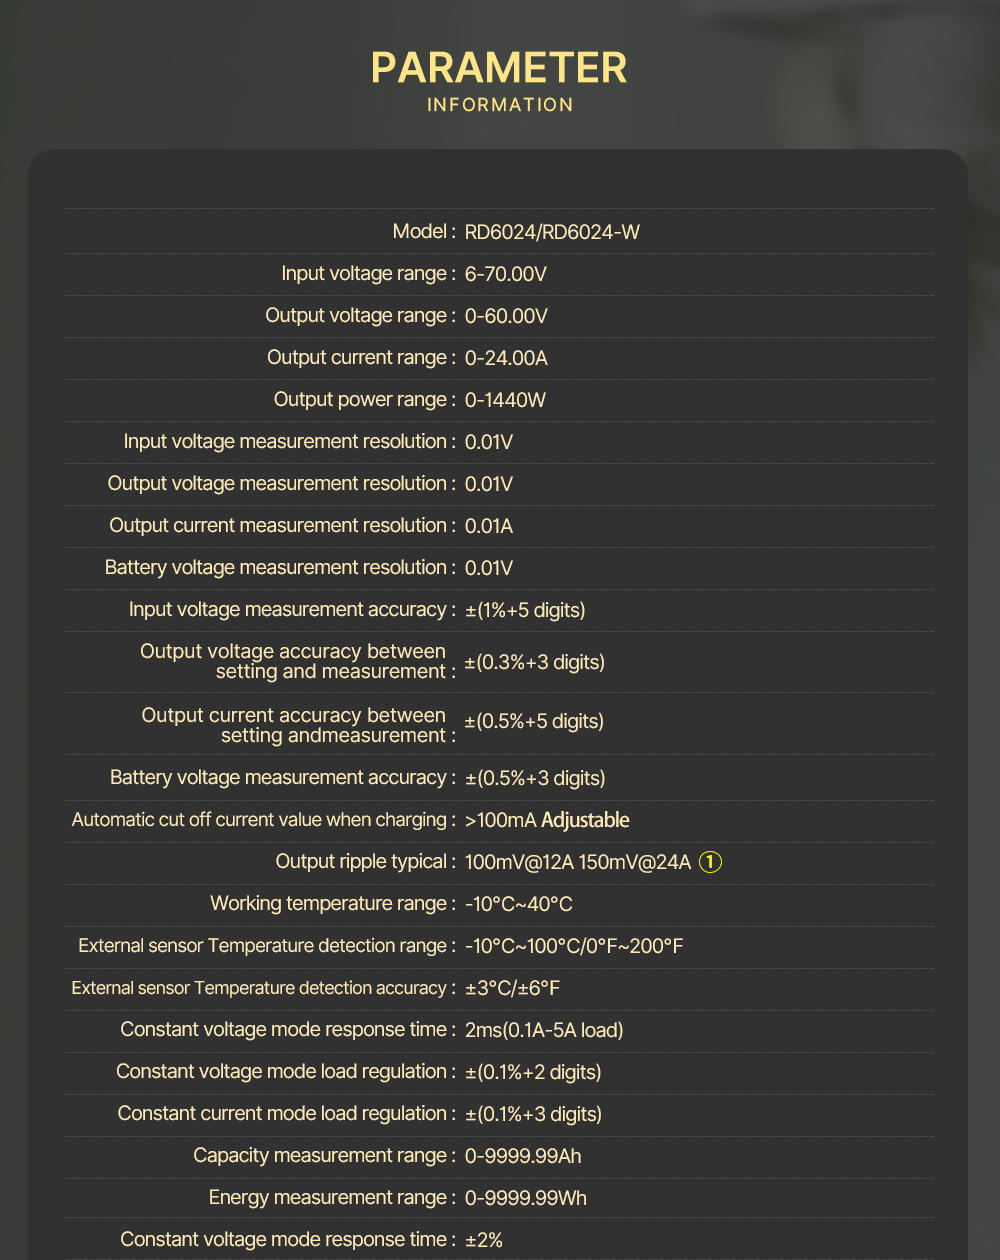Click the INFORMATION subtitle text
Image resolution: width=1000 pixels, height=1260 pixels.
point(500,105)
